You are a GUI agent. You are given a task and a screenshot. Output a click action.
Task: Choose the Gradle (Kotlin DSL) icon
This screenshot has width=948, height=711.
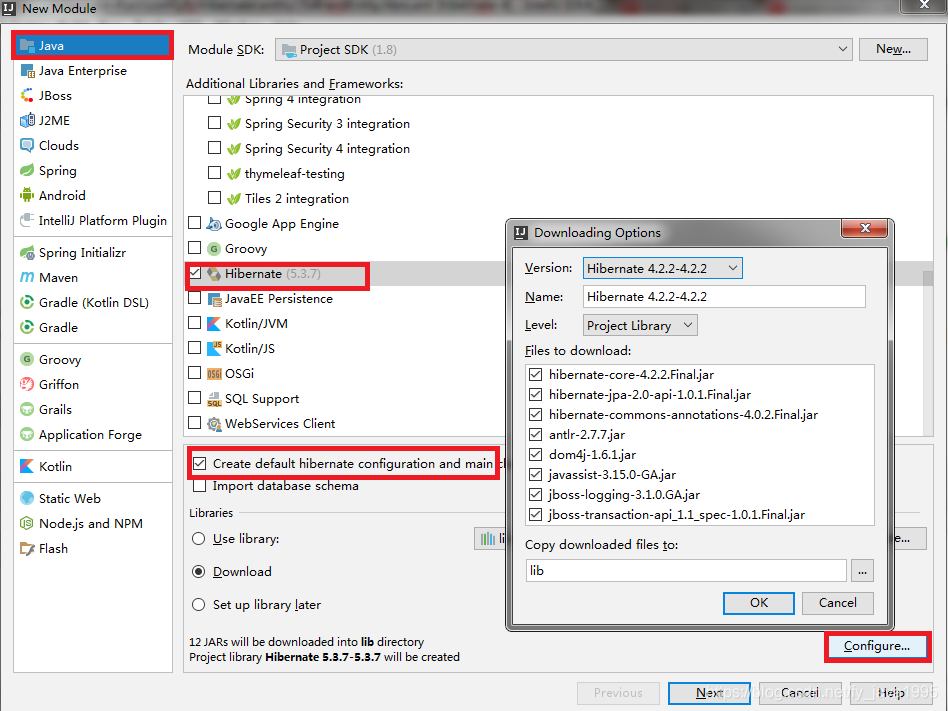point(27,302)
